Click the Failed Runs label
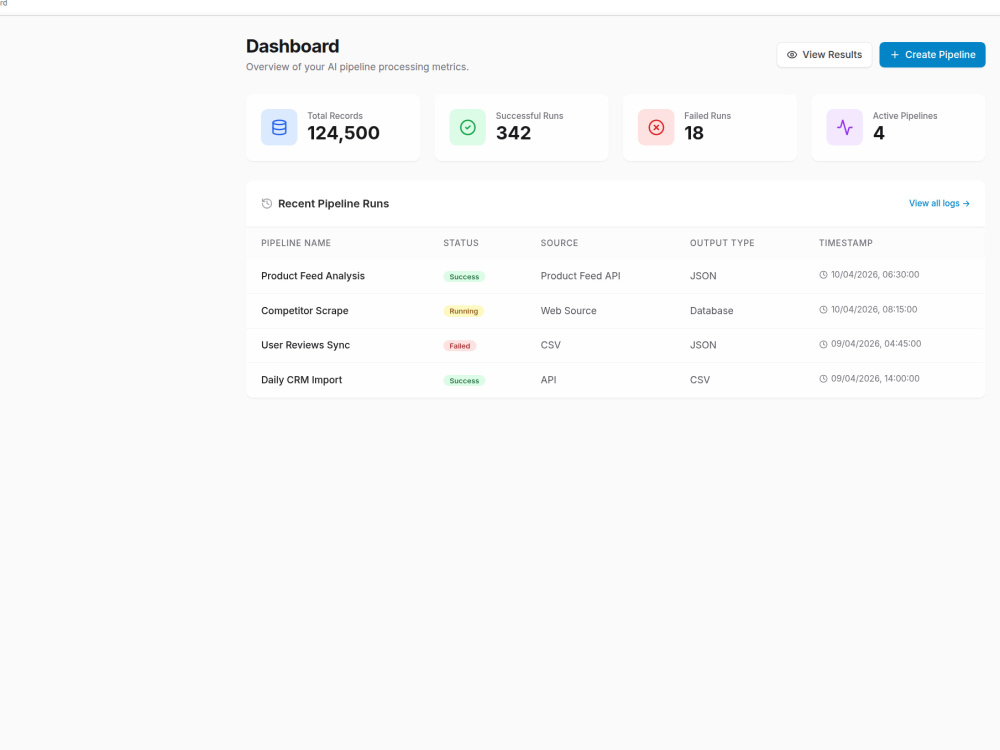The width and height of the screenshot is (1000, 750). click(x=707, y=116)
